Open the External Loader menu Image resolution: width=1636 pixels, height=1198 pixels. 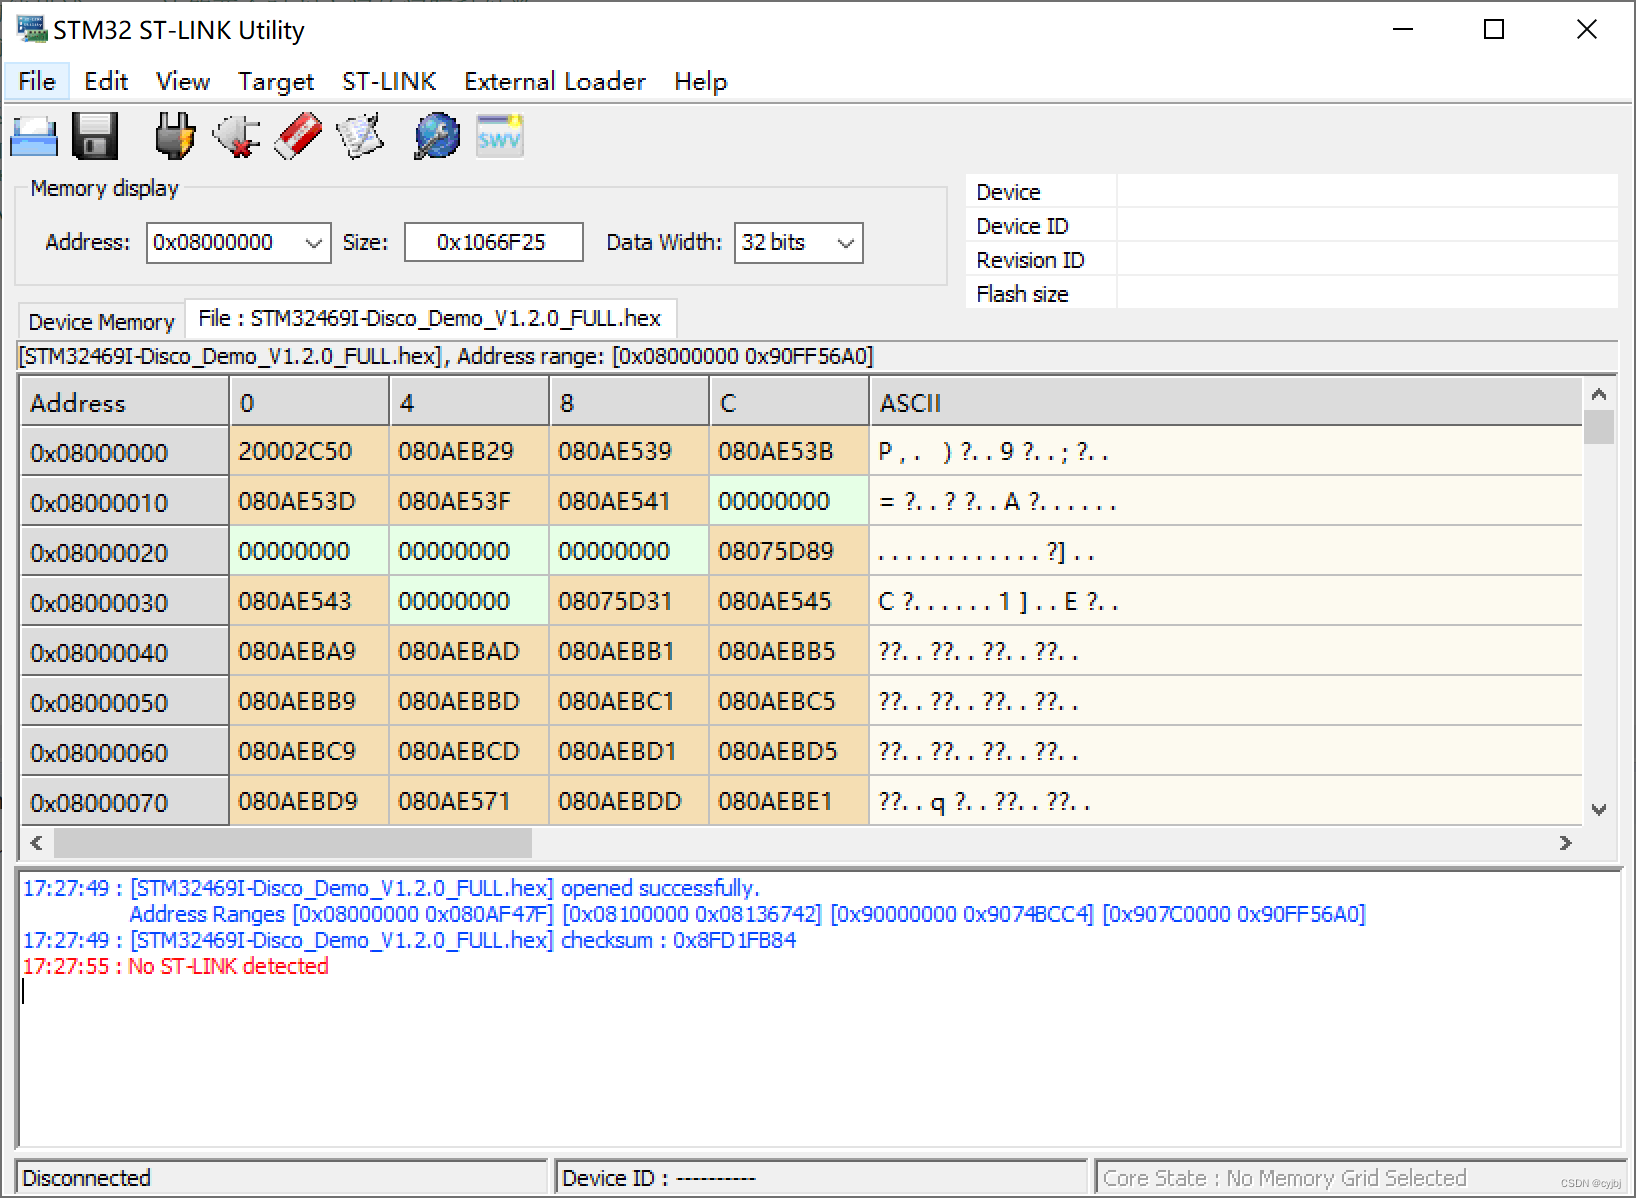coord(555,81)
